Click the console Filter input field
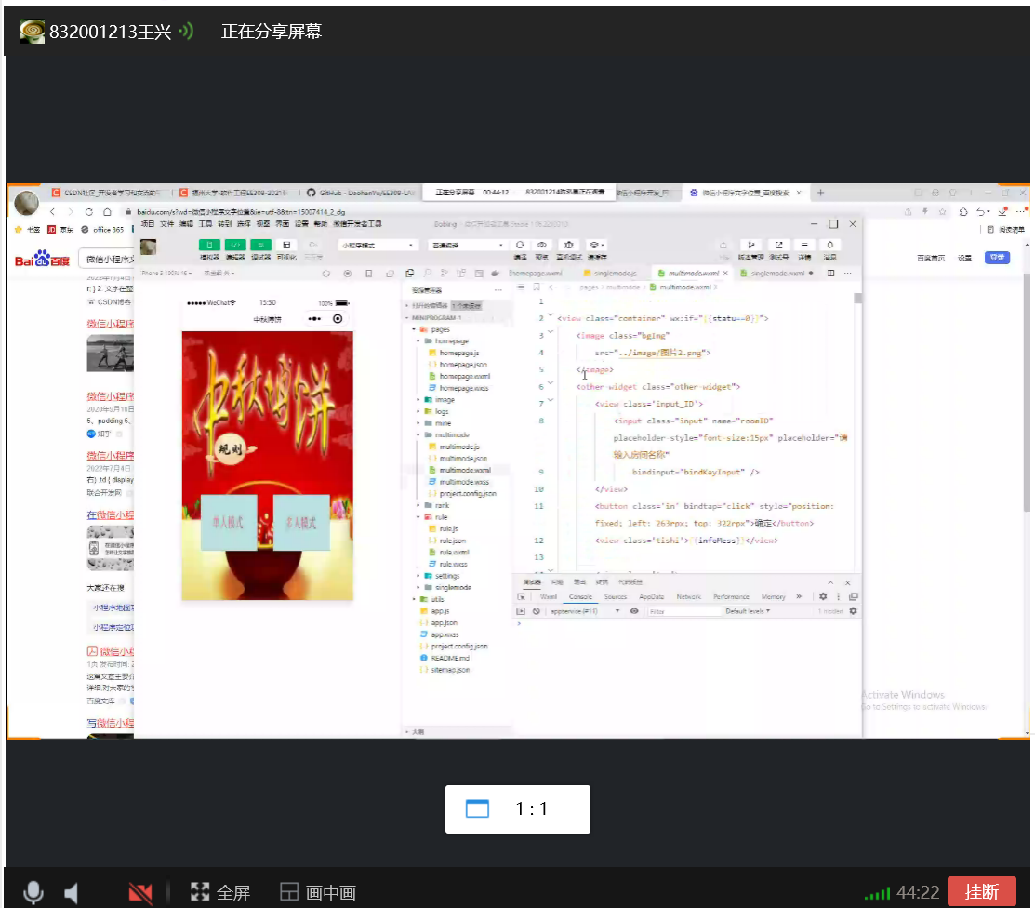This screenshot has height=908, width=1035. pyautogui.click(x=683, y=612)
